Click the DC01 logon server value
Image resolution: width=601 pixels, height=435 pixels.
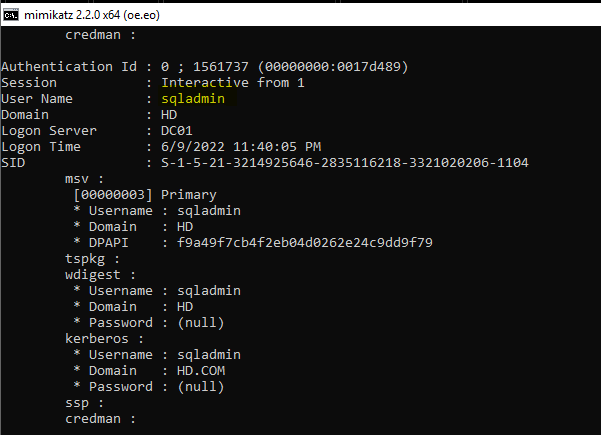[x=177, y=131]
